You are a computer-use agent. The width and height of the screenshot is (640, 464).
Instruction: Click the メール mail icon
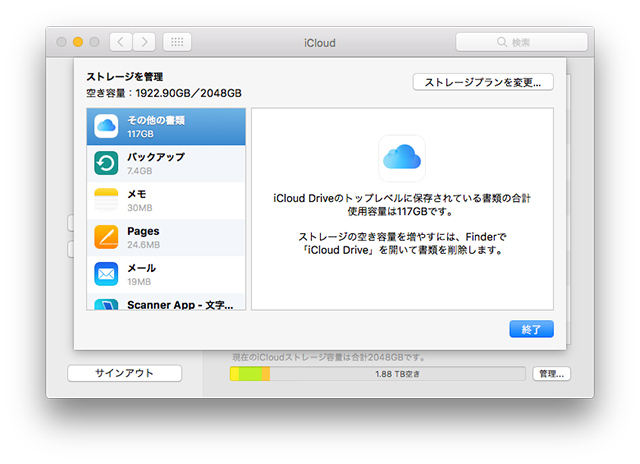tap(106, 274)
